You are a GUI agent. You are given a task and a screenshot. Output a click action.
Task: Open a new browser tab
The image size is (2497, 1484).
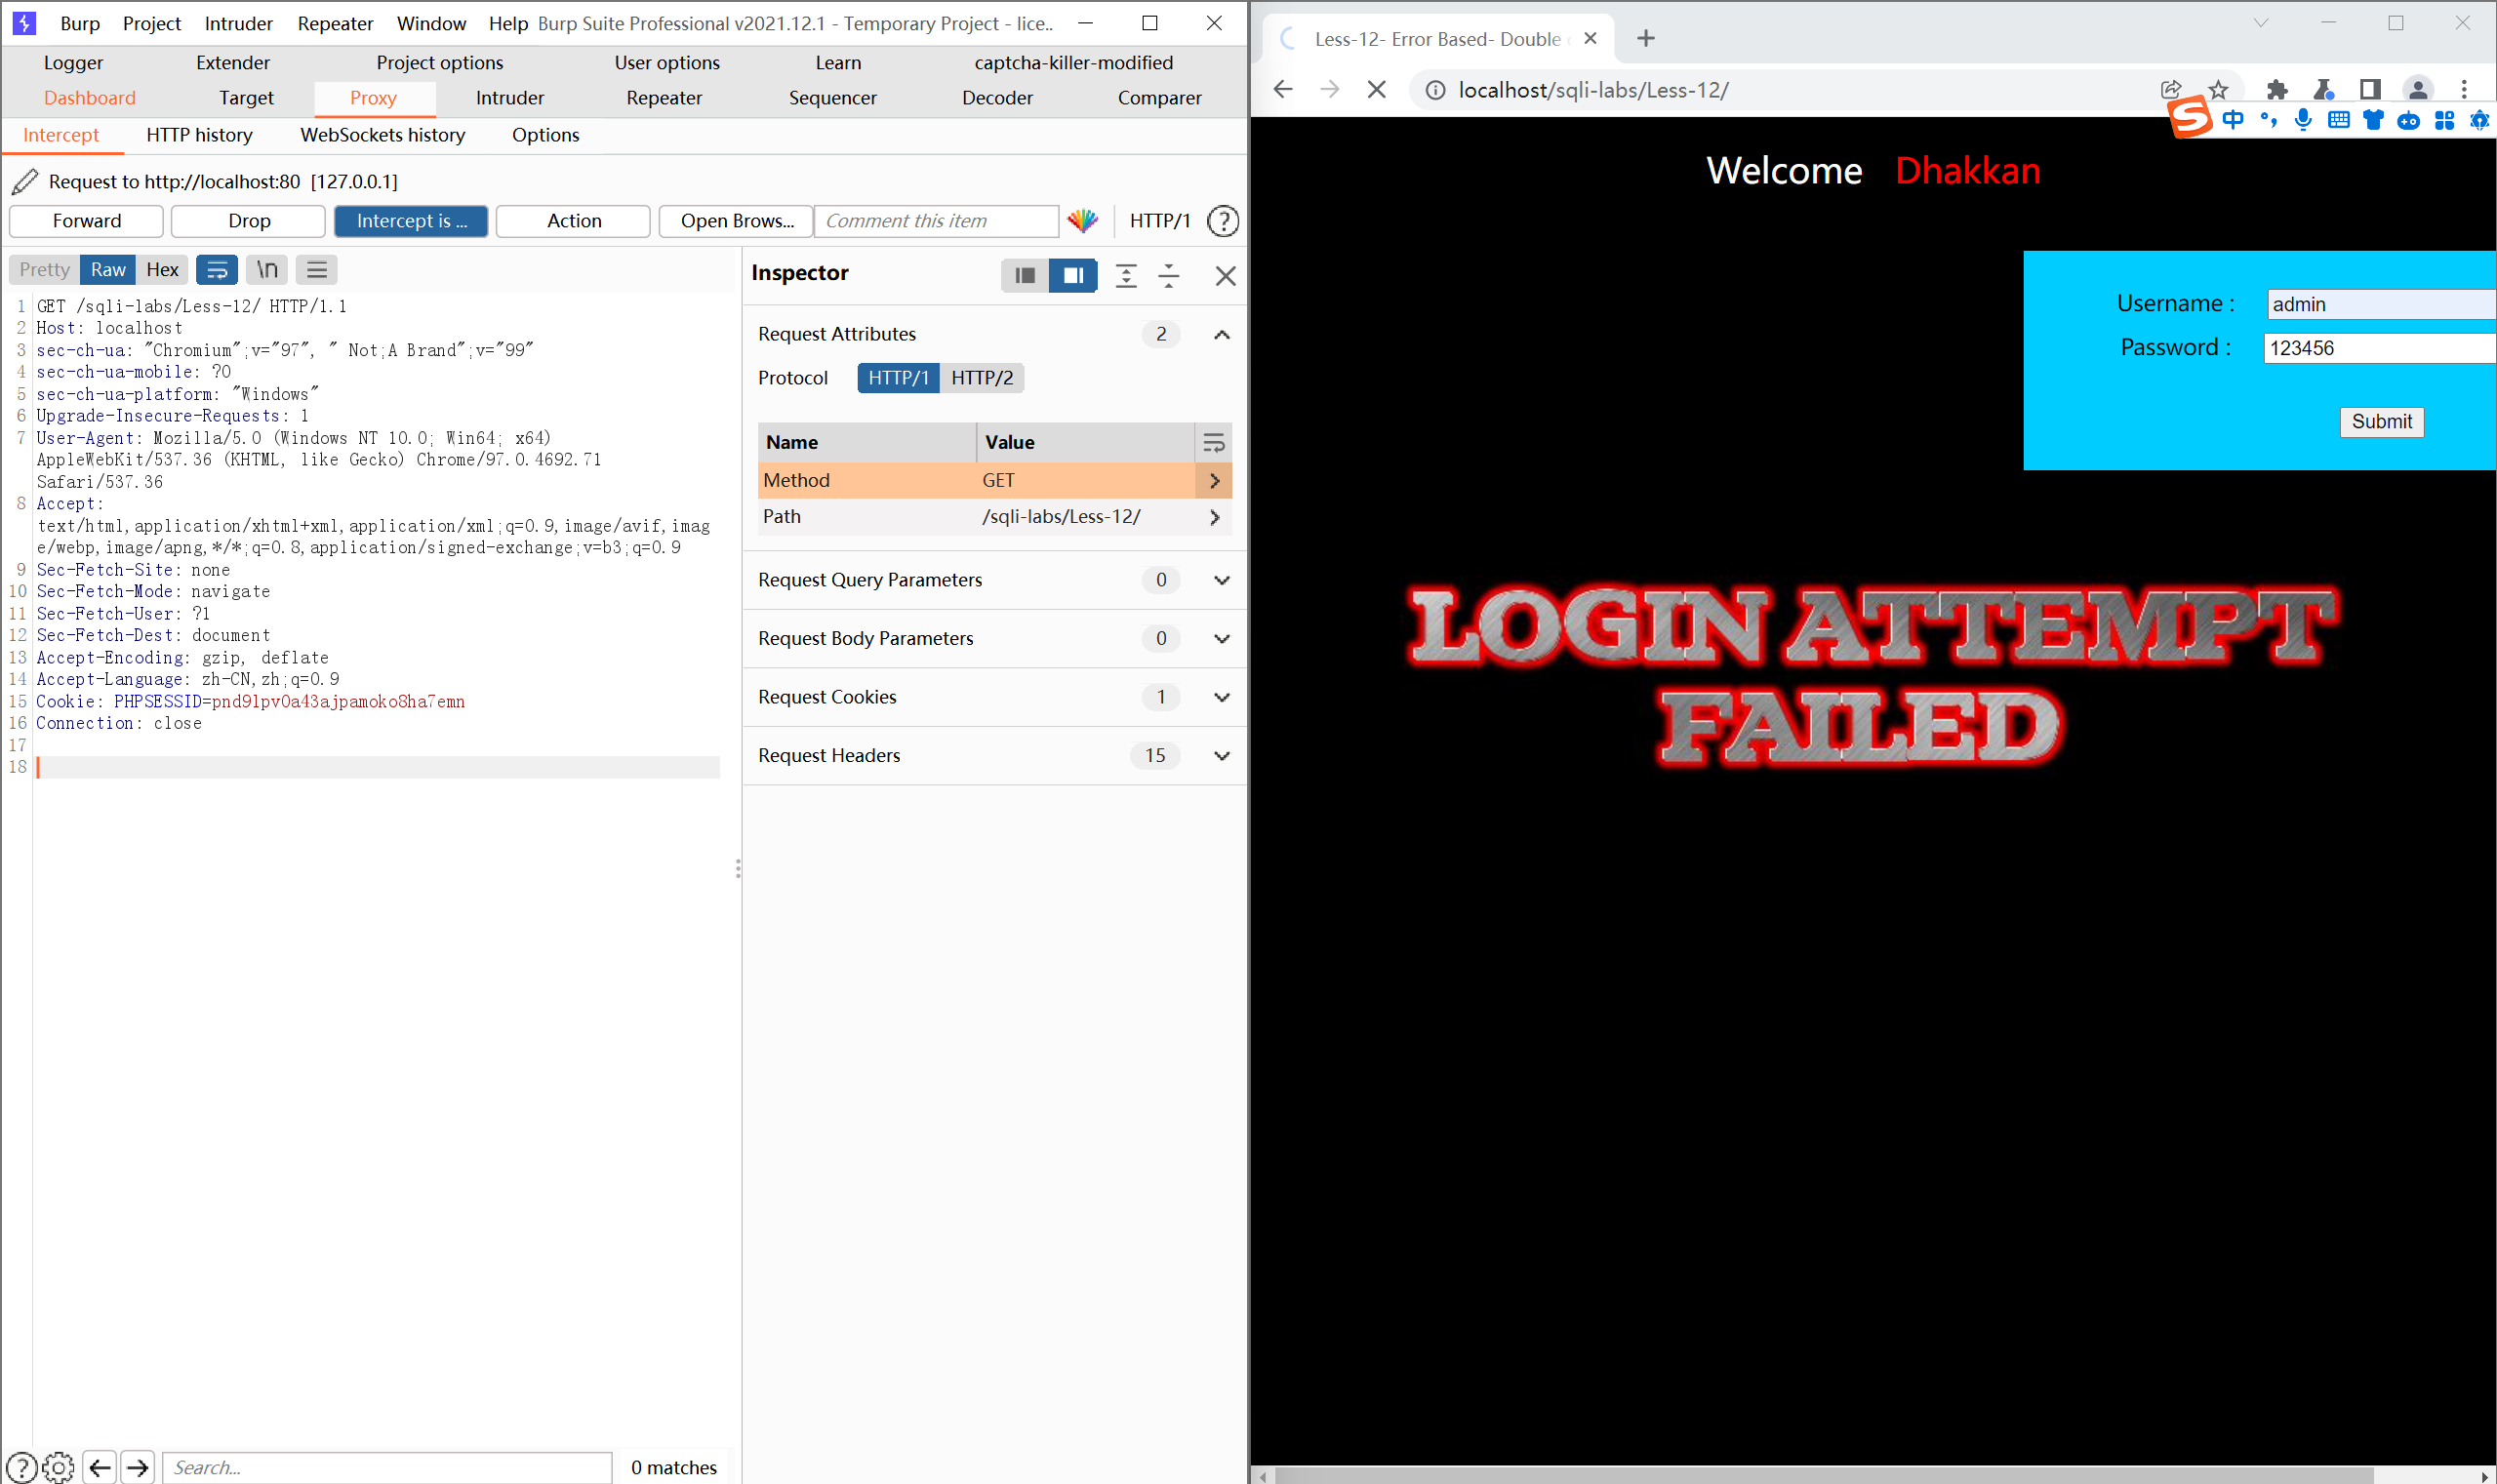tap(1646, 39)
